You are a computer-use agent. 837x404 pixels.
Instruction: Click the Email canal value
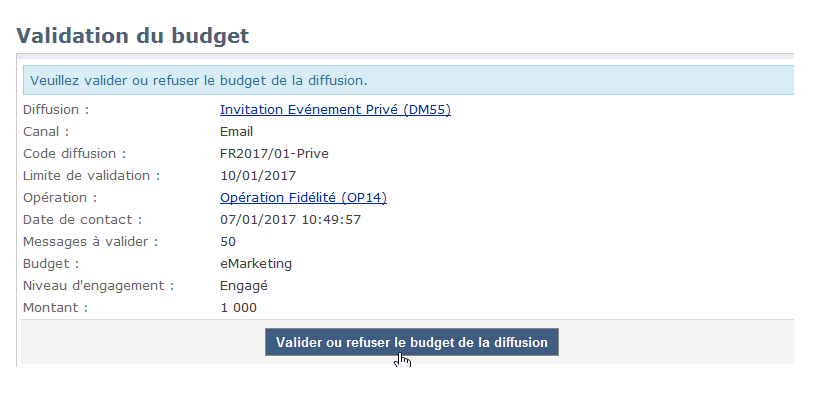click(x=236, y=131)
